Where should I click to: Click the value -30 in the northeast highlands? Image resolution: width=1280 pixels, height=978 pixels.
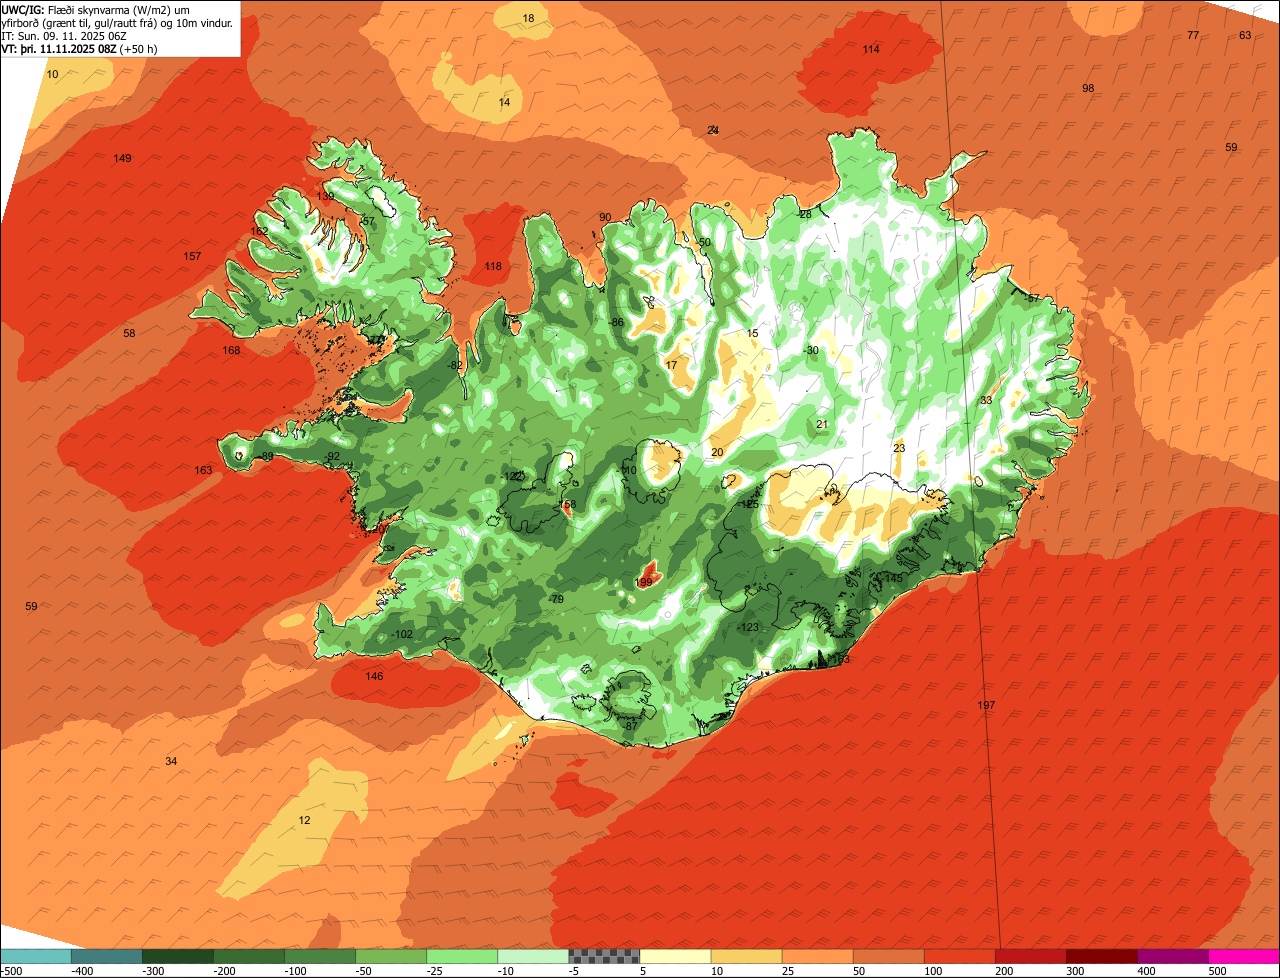[810, 350]
